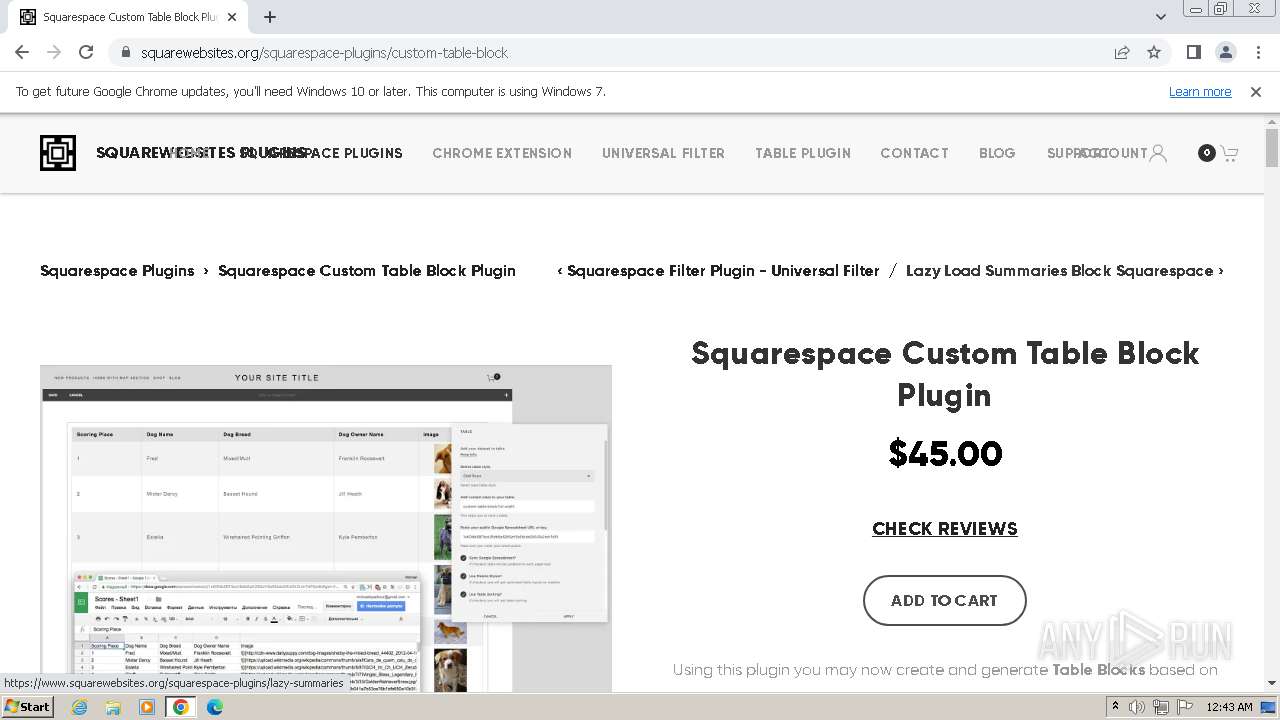Dismiss the Chrome update notification bar
Screen dimensions: 1280x720
[1256, 91]
